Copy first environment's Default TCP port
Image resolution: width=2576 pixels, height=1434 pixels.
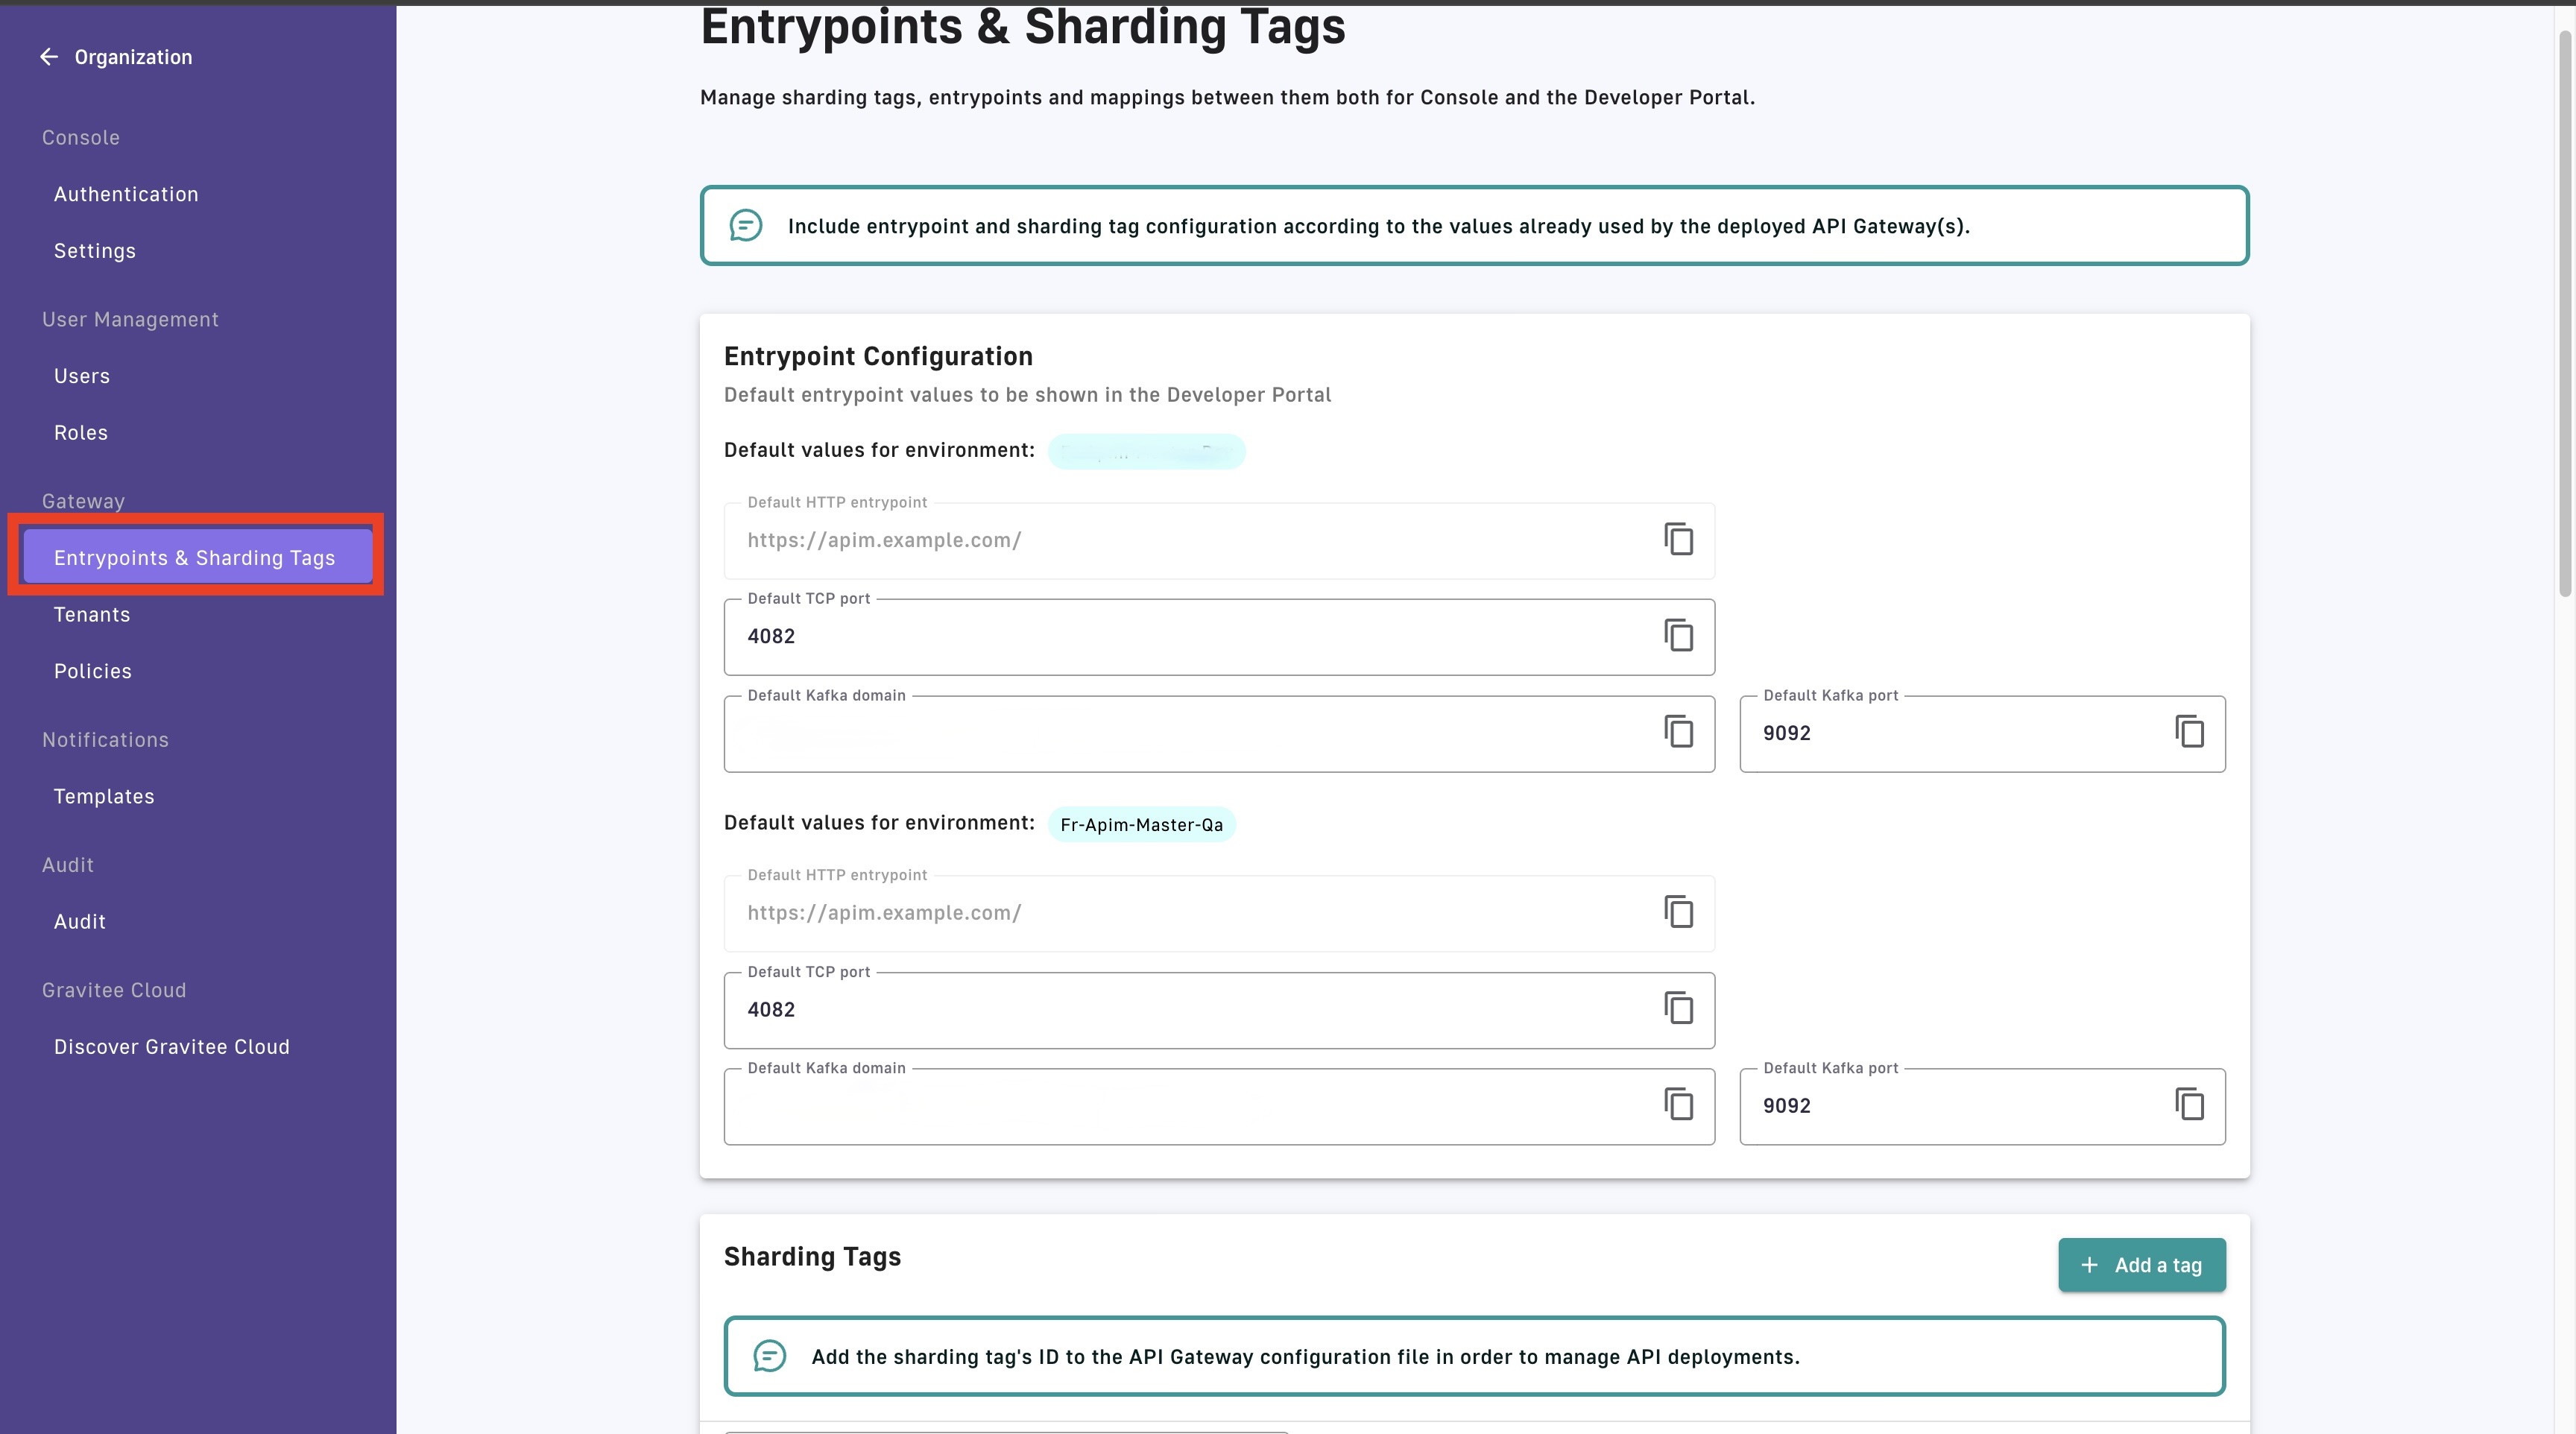1678,635
